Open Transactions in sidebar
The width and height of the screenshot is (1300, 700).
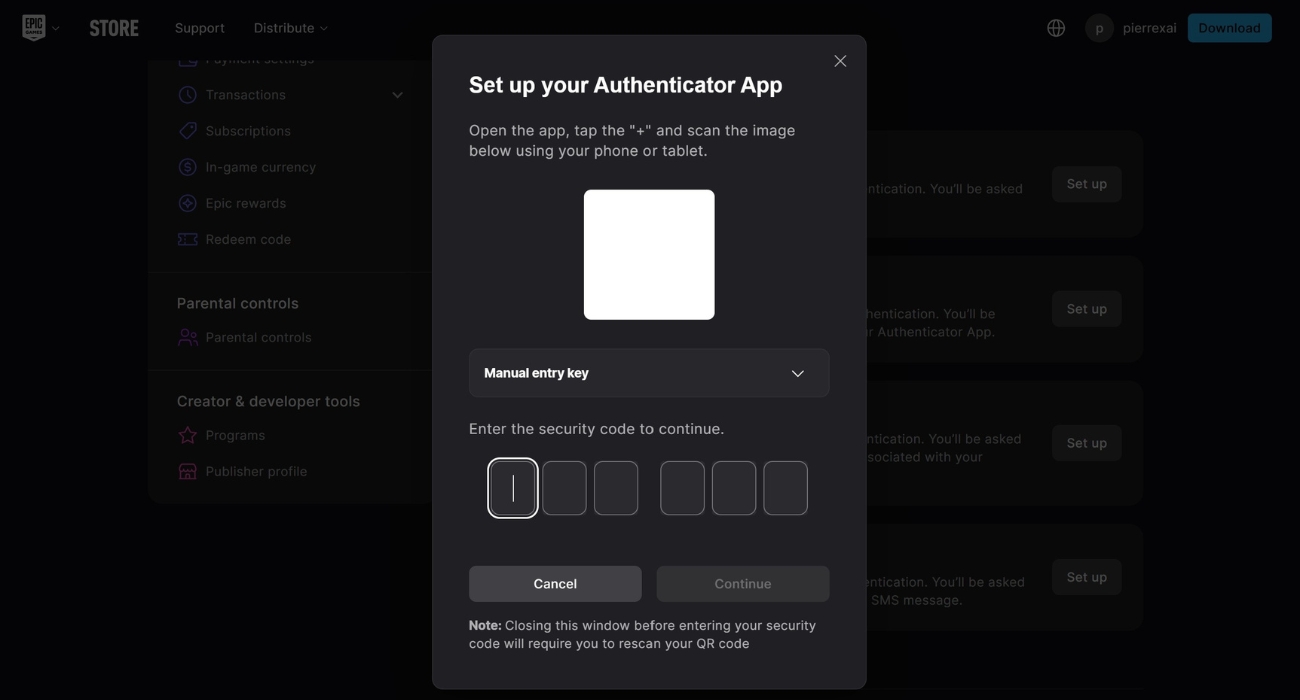pos(245,95)
